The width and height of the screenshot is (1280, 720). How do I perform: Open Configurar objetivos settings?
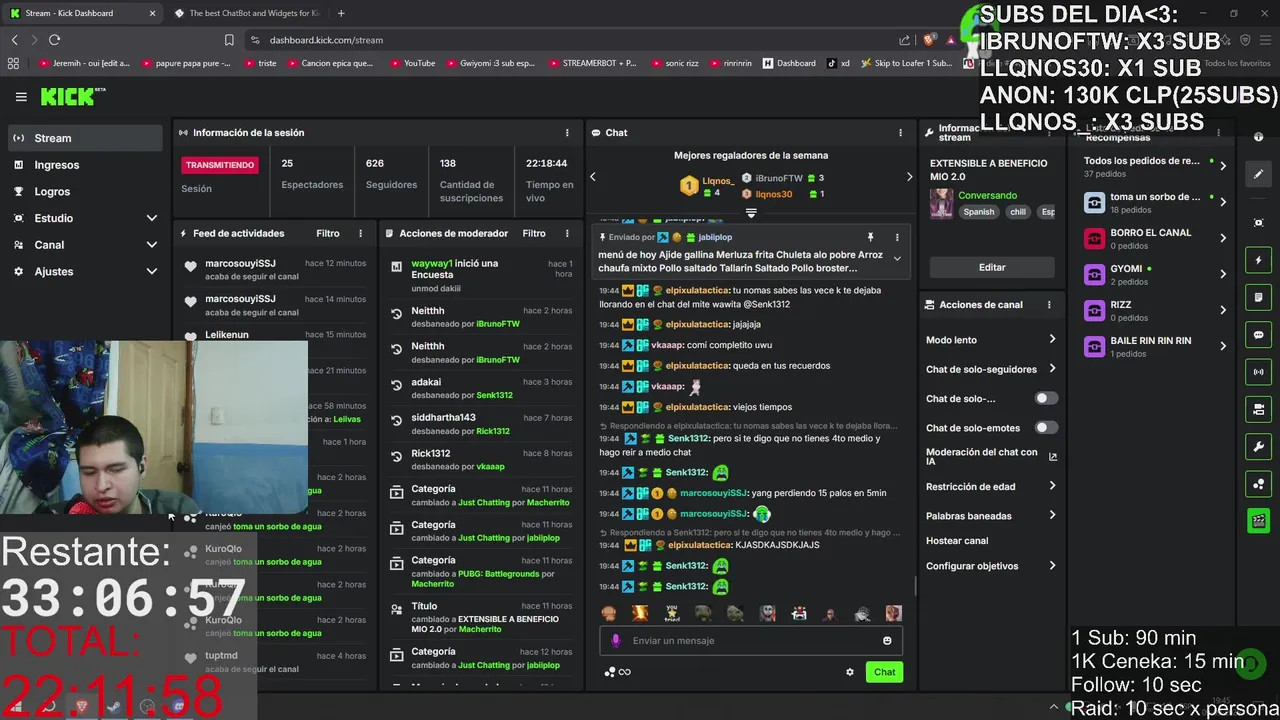[991, 566]
